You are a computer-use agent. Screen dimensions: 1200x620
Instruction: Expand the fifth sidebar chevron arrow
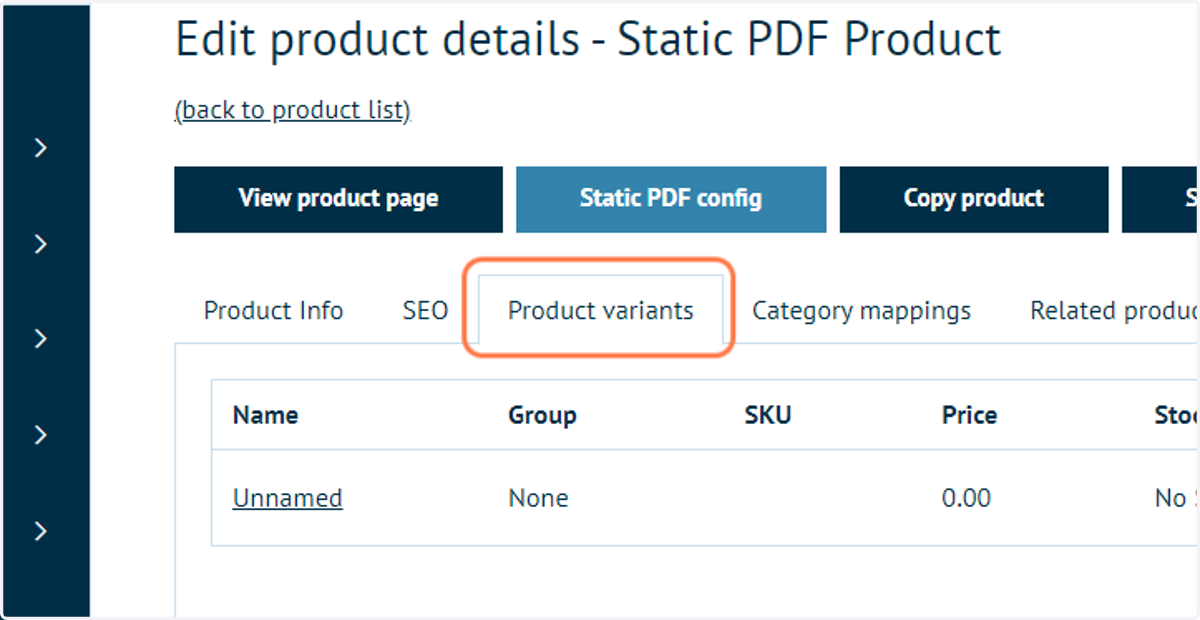pos(41,531)
